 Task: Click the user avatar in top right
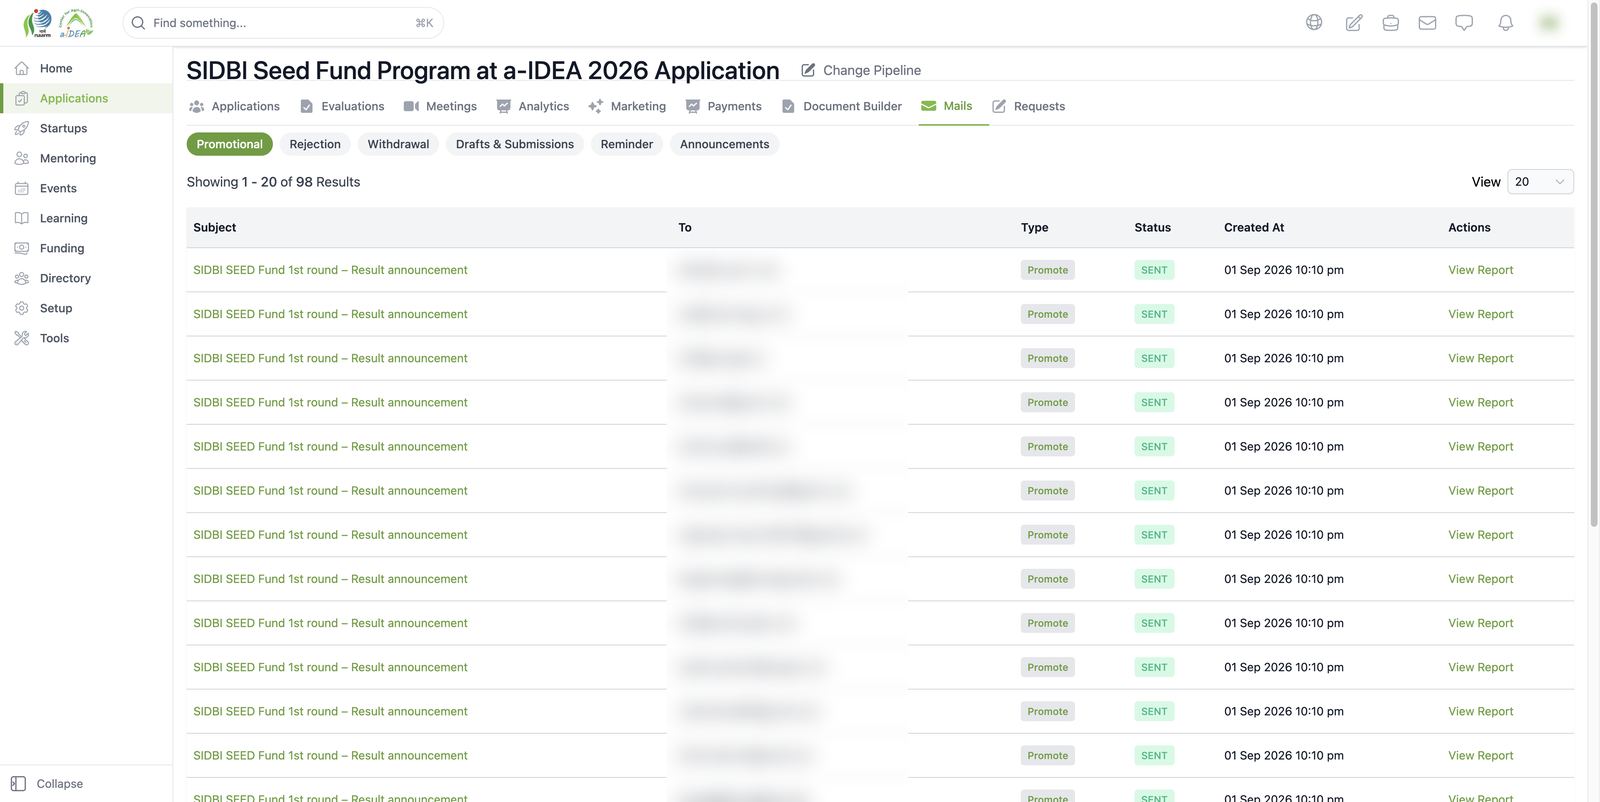coord(1549,22)
